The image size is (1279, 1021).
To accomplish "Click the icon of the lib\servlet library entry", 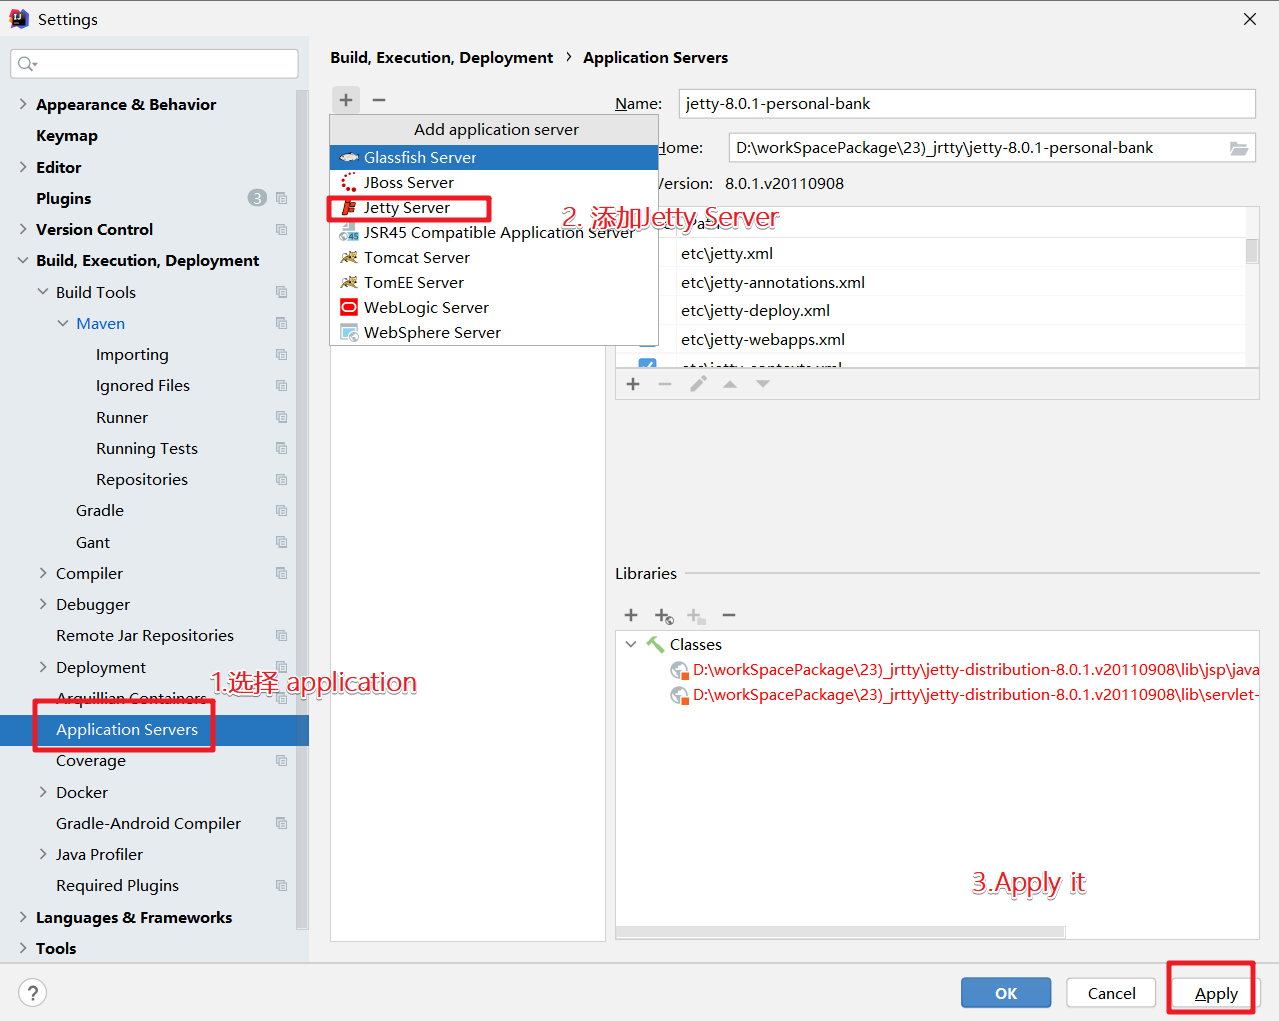I will coord(680,695).
